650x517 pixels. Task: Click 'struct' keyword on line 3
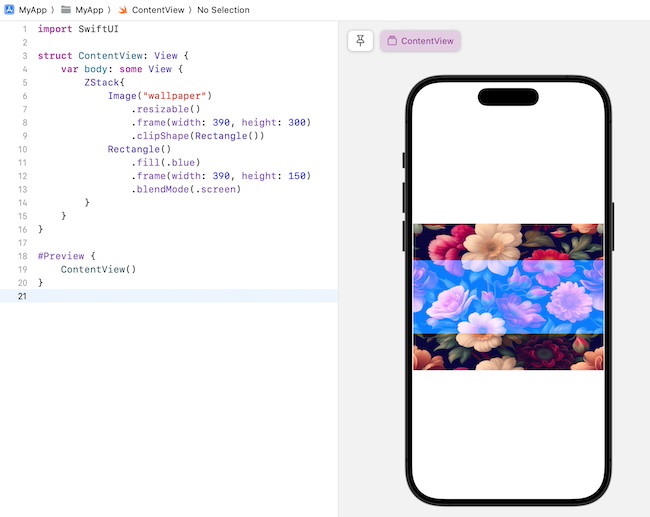click(x=55, y=56)
